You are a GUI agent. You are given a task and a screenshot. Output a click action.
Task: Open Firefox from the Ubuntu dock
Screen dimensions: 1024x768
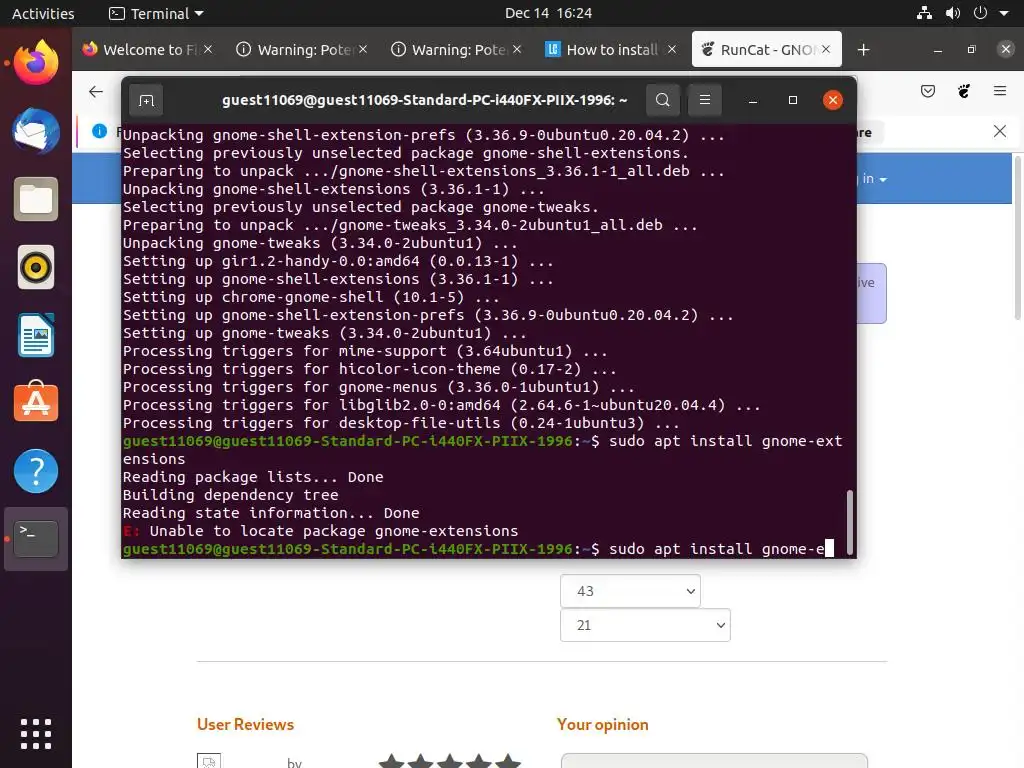(36, 63)
